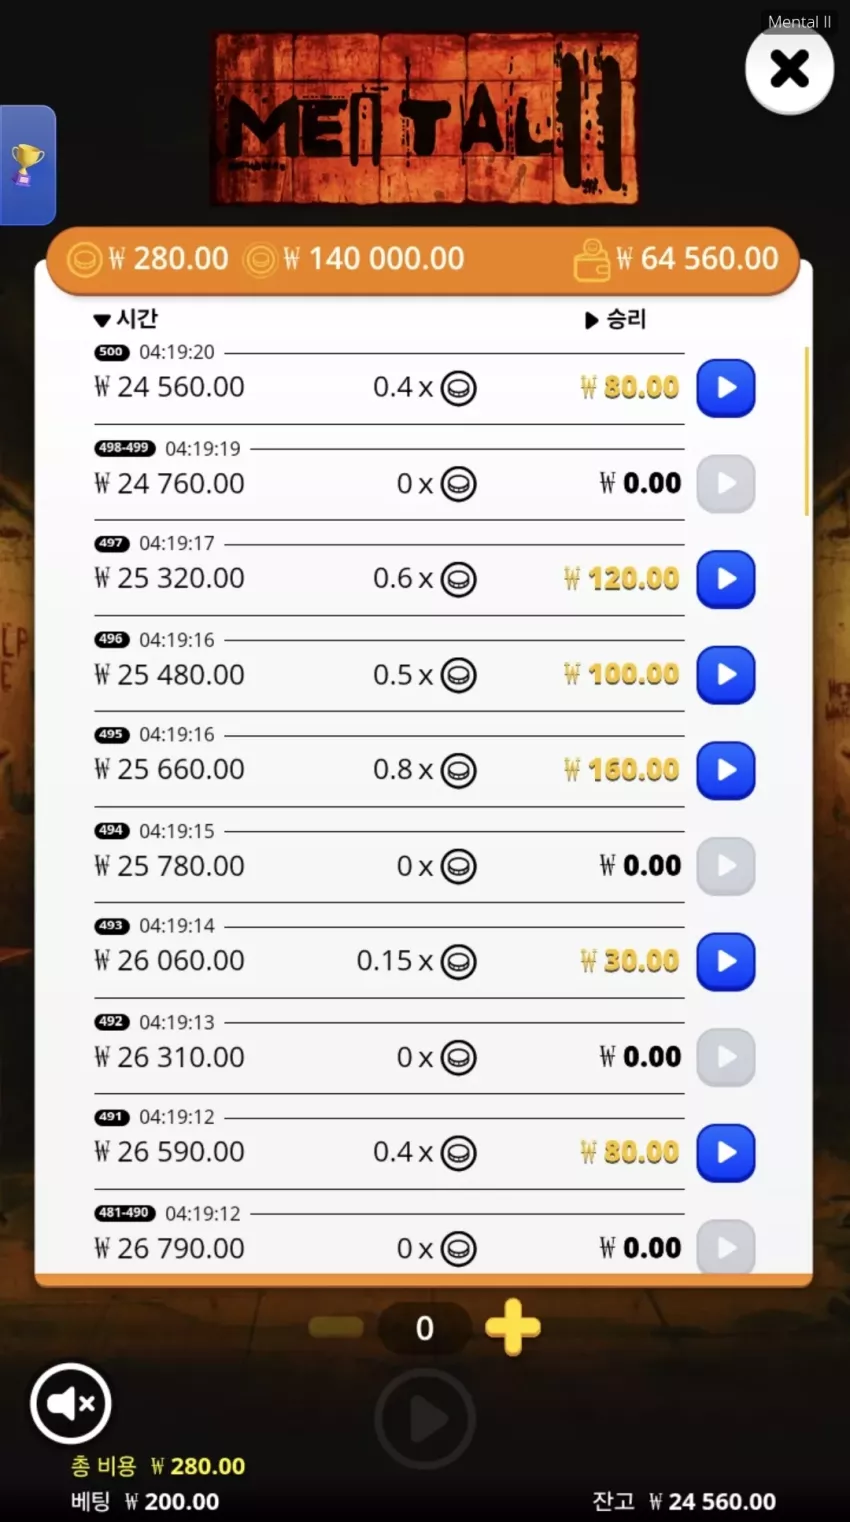Image resolution: width=850 pixels, height=1522 pixels.
Task: Click the autoplay count field showing 0
Action: point(424,1328)
